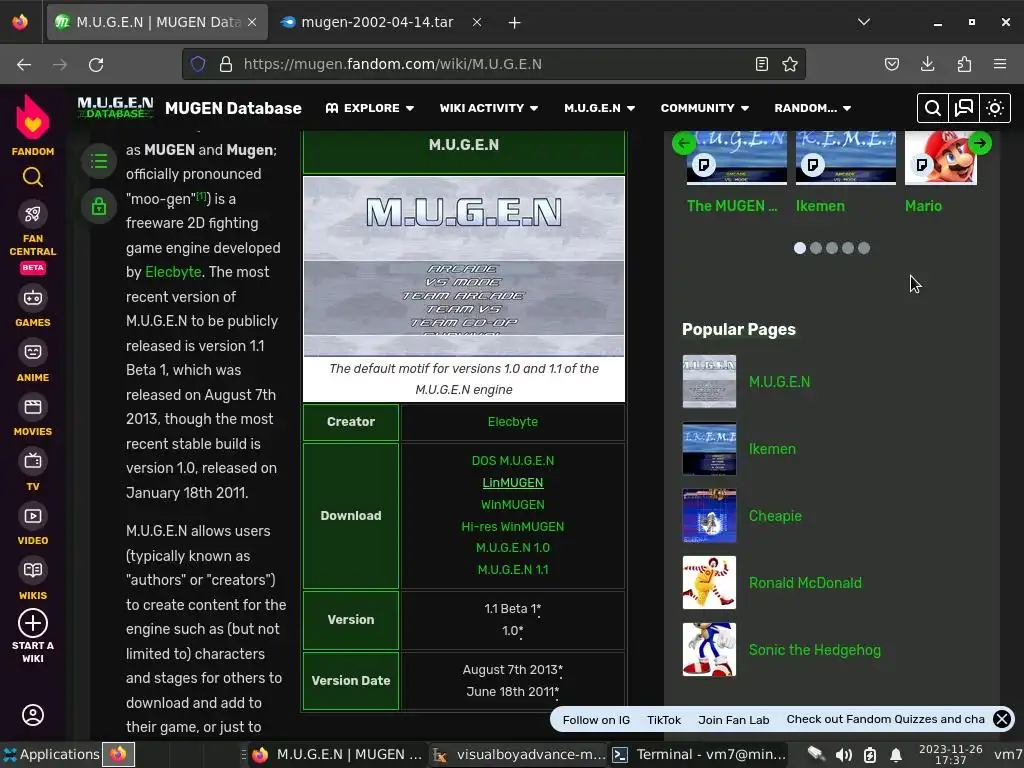The height and width of the screenshot is (768, 1024).
Task: Click Follow on IG in banner
Action: pos(596,720)
